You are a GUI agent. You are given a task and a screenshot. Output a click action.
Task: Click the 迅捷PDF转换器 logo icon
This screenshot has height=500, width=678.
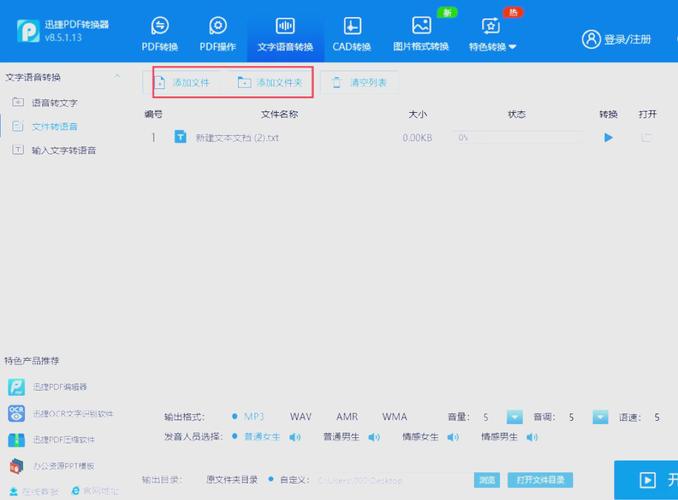pos(28,31)
